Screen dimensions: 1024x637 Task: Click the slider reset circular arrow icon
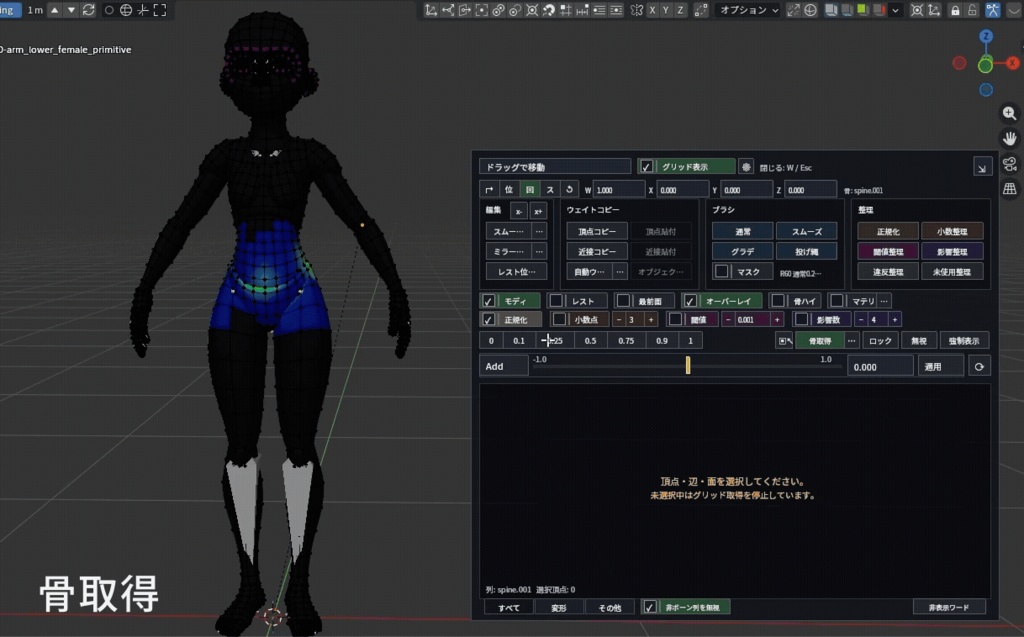tap(979, 367)
